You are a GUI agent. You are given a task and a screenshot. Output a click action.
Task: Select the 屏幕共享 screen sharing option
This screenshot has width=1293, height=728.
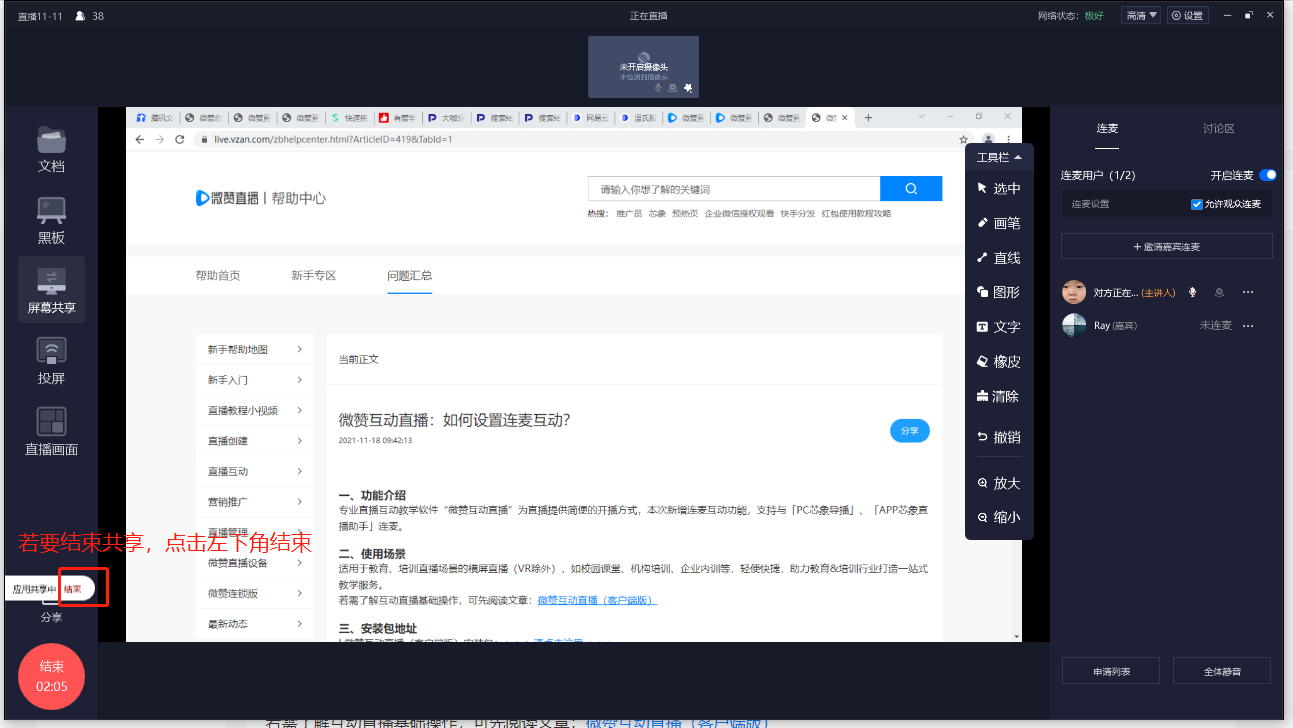(x=51, y=289)
